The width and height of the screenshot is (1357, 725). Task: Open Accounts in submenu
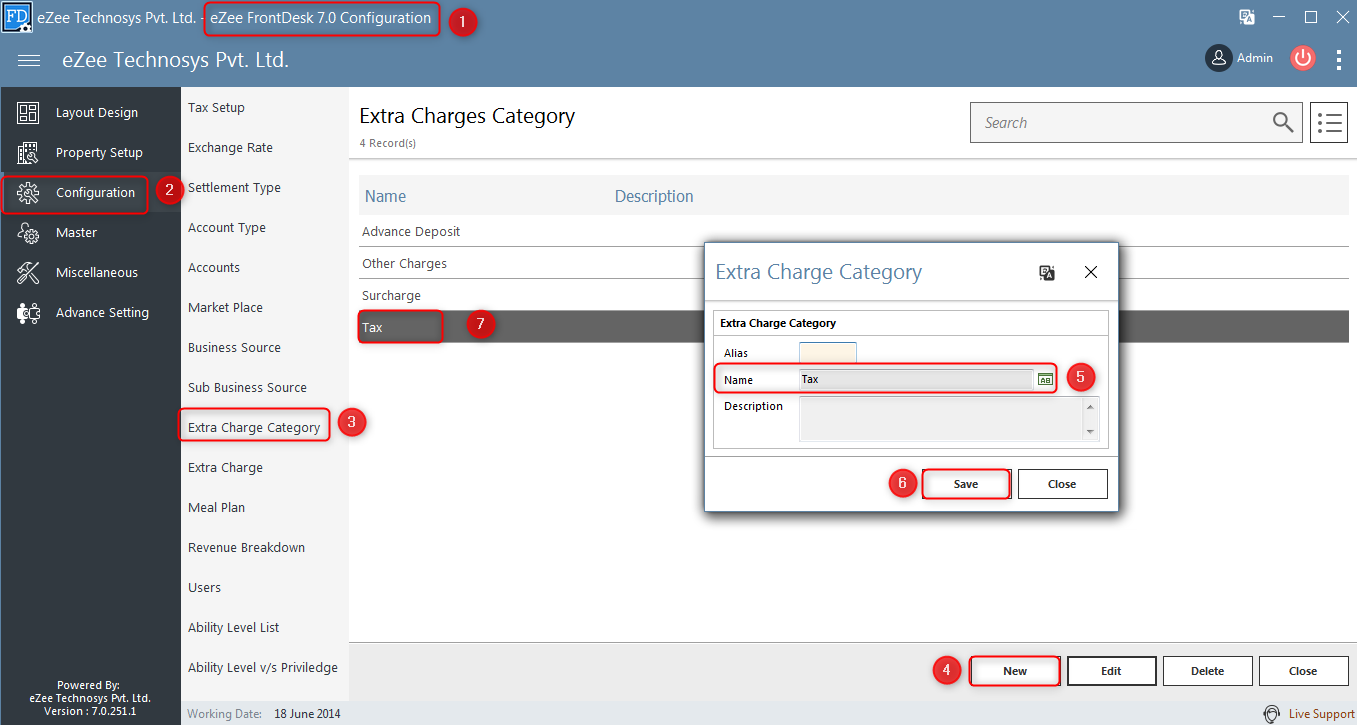point(214,268)
